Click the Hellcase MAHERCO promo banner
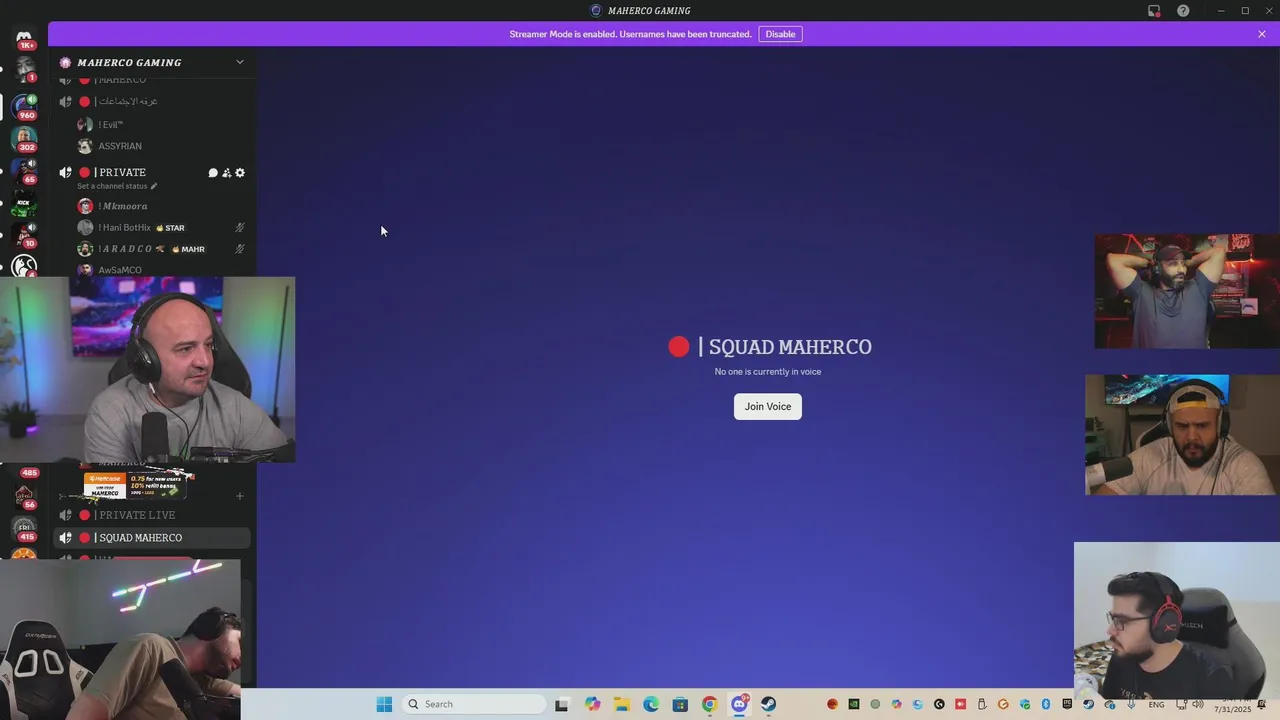Viewport: 1280px width, 720px height. tap(137, 485)
